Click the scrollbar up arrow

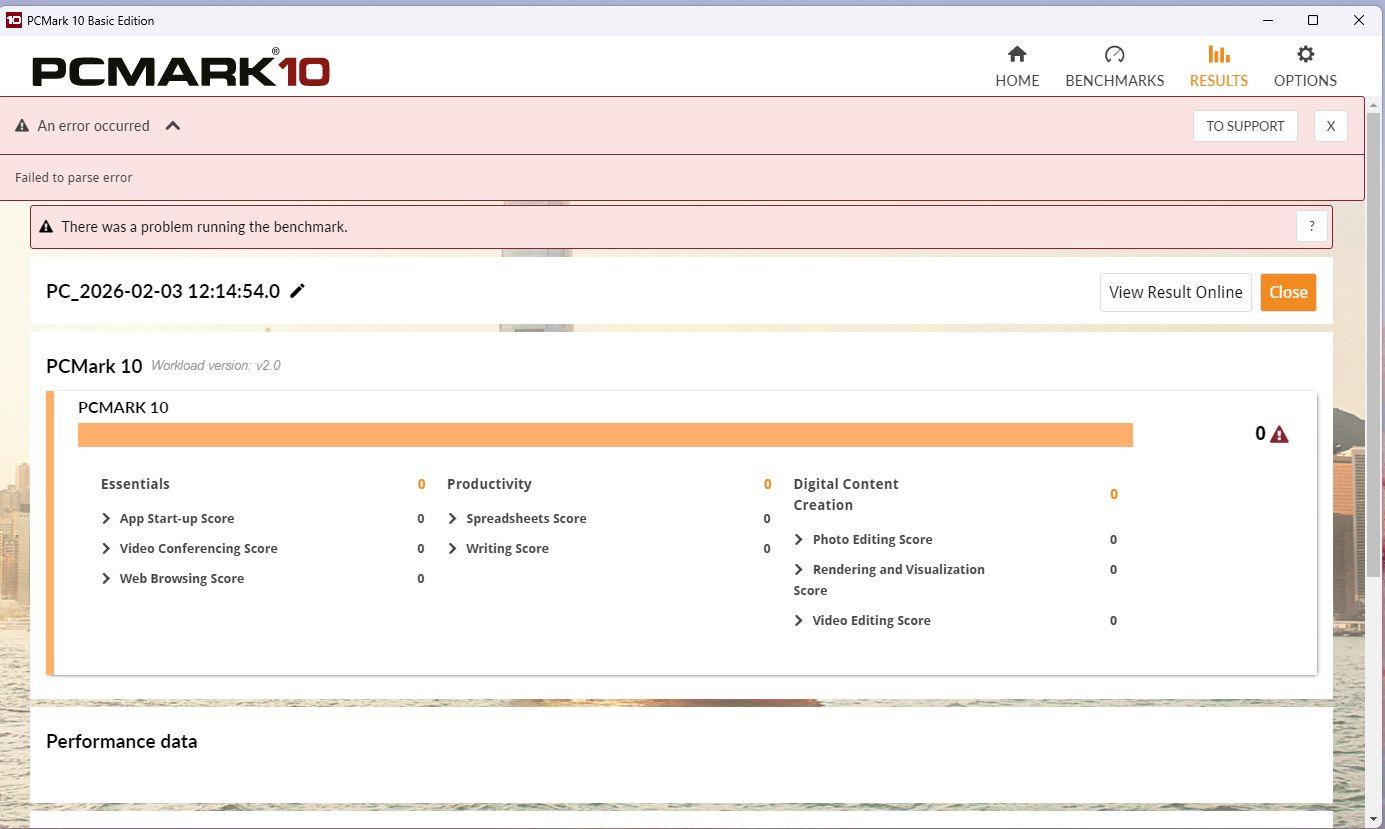click(x=1374, y=105)
